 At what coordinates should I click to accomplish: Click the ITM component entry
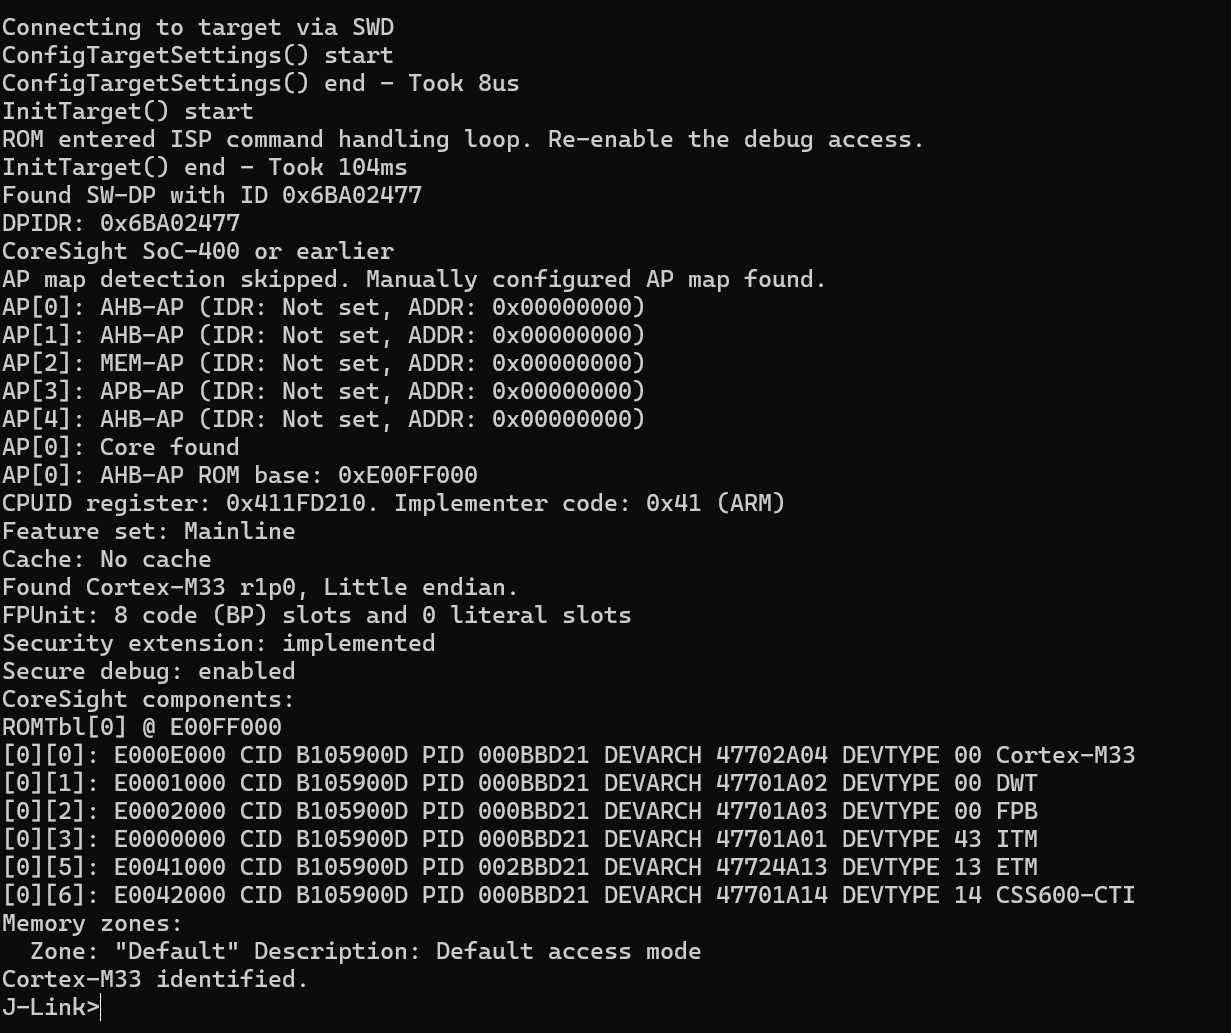tap(520, 839)
